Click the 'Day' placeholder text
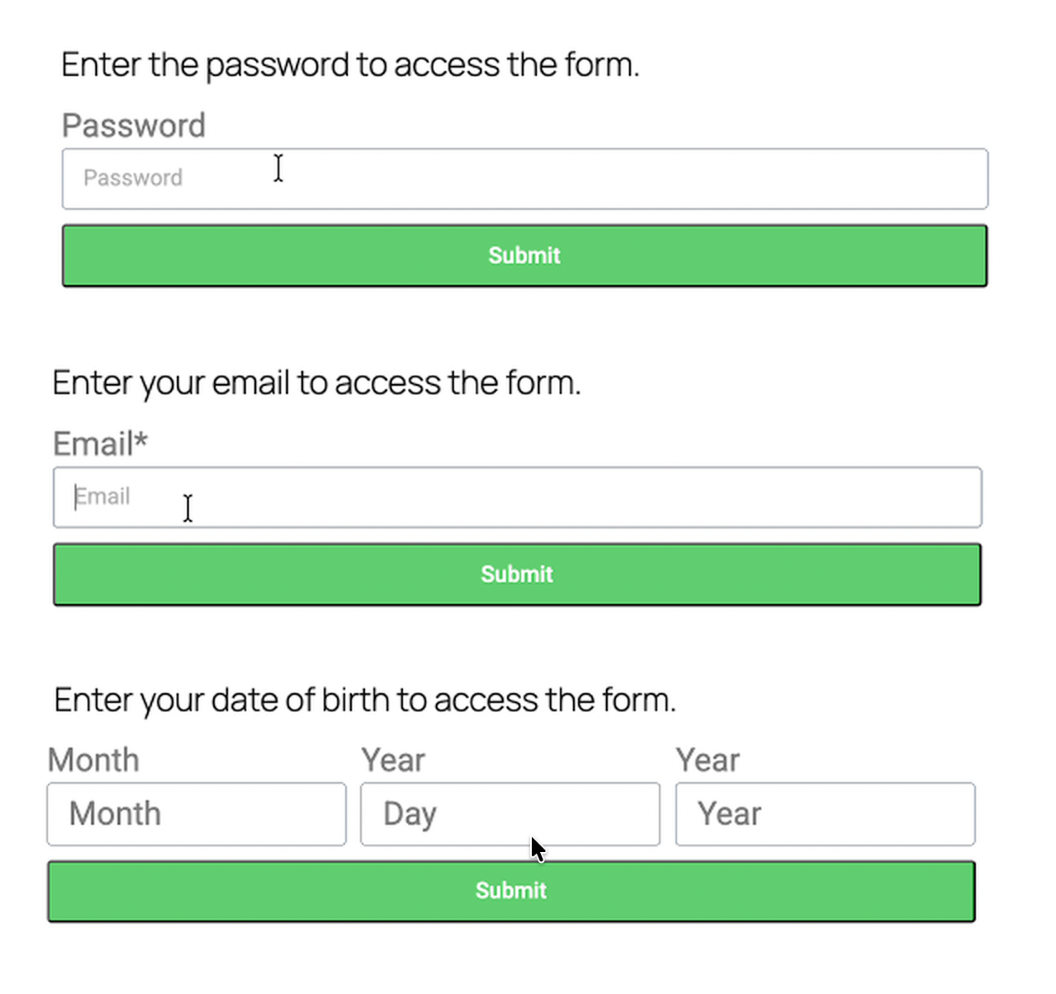1056x994 pixels. 409,814
